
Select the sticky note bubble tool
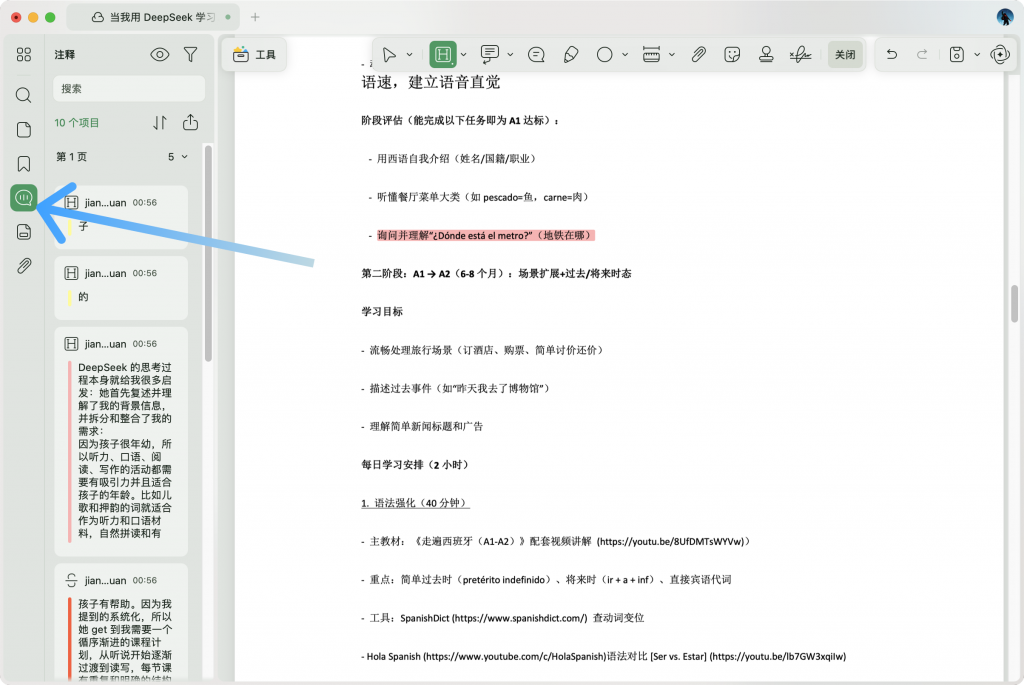click(x=536, y=54)
